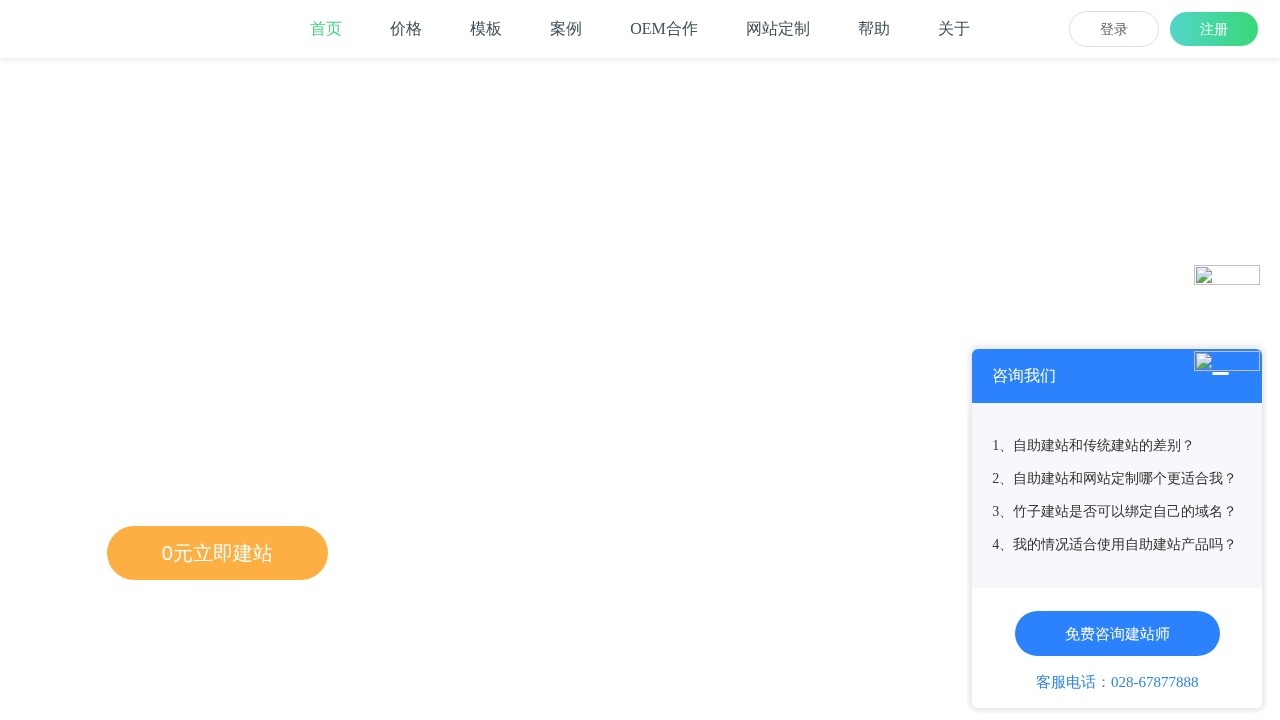Start building with 0元立即建站

pyautogui.click(x=217, y=553)
